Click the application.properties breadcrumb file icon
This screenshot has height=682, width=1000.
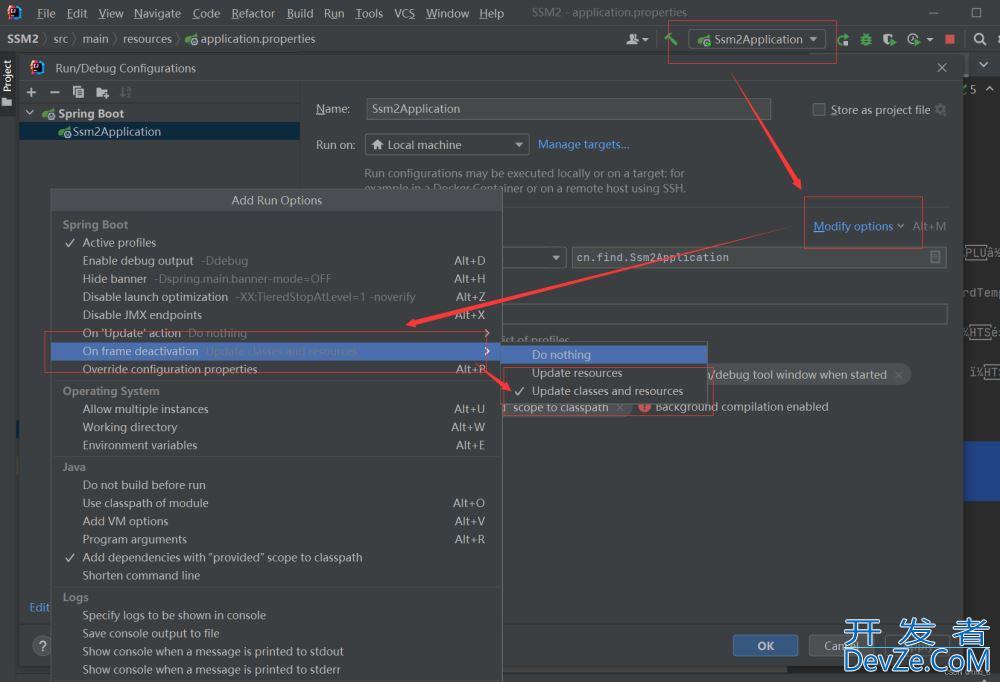(x=191, y=40)
